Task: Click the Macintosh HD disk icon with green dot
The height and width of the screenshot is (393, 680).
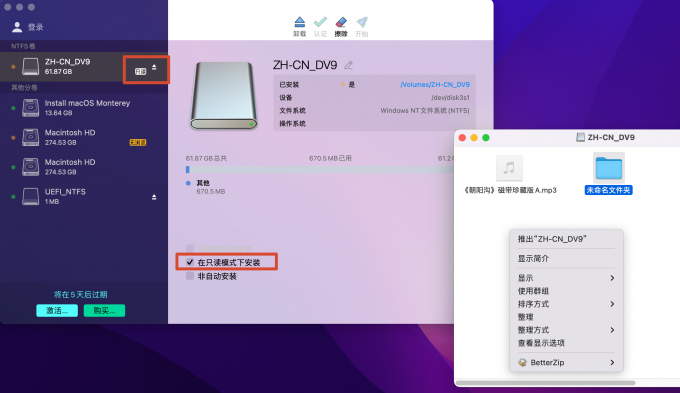Action: click(x=30, y=167)
